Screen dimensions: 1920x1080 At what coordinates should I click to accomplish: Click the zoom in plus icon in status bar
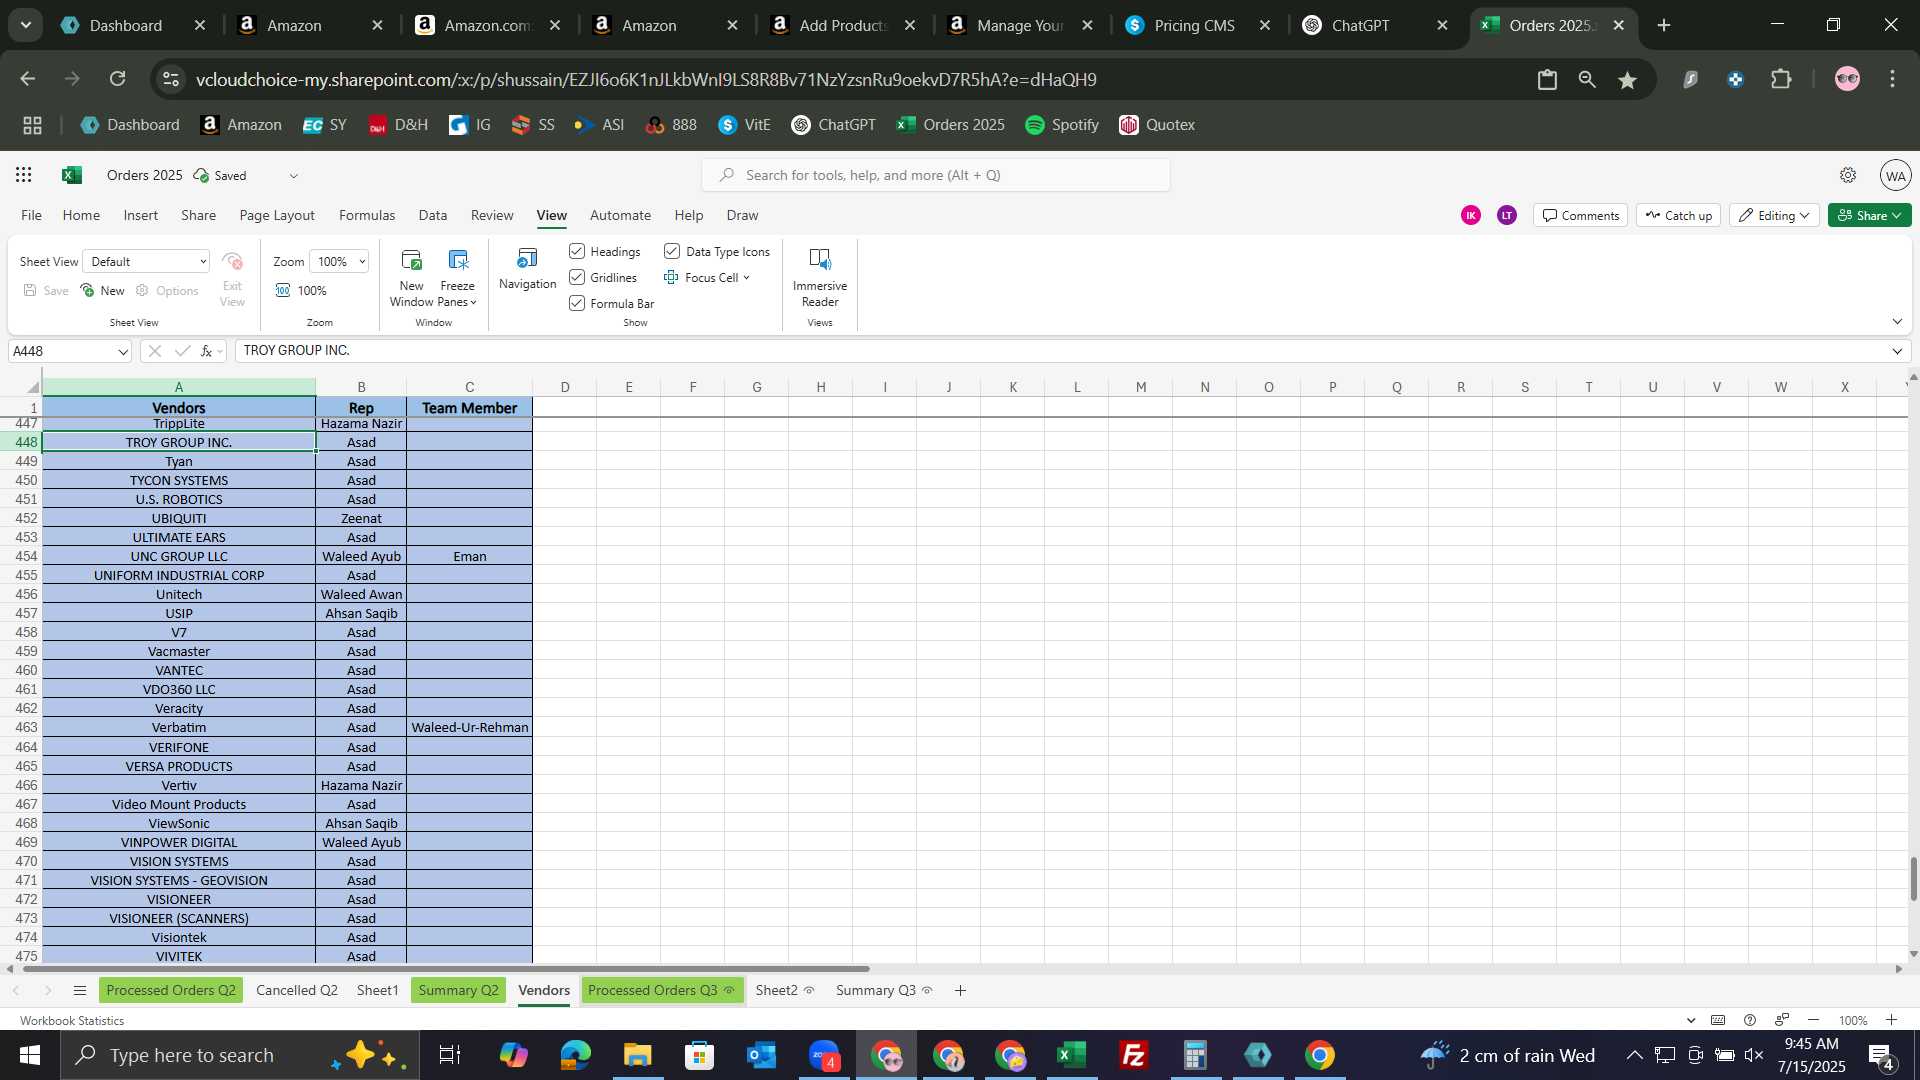[1891, 1020]
